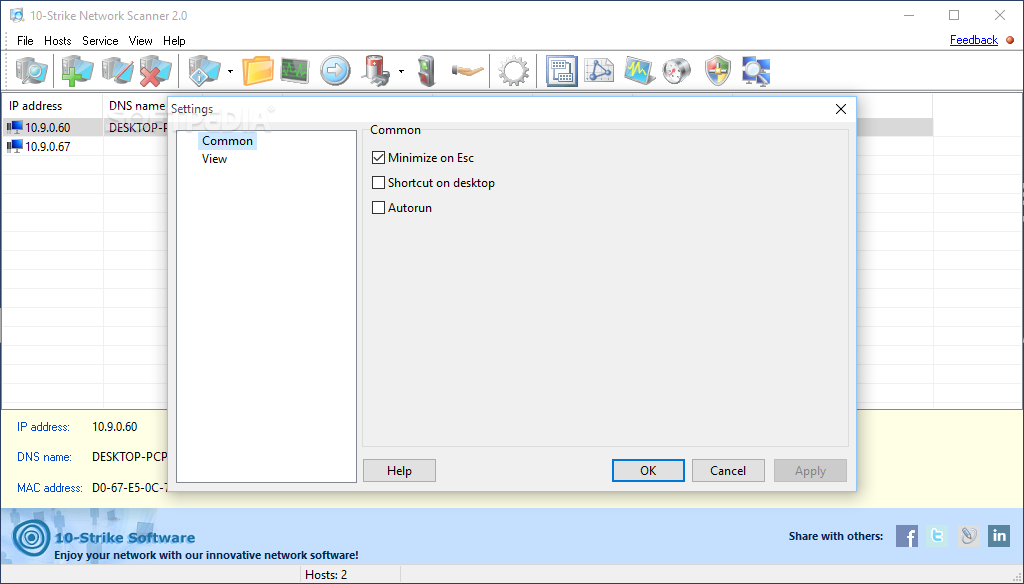The image size is (1024, 584).
Task: Click the blue round arrow icon
Action: pos(335,71)
